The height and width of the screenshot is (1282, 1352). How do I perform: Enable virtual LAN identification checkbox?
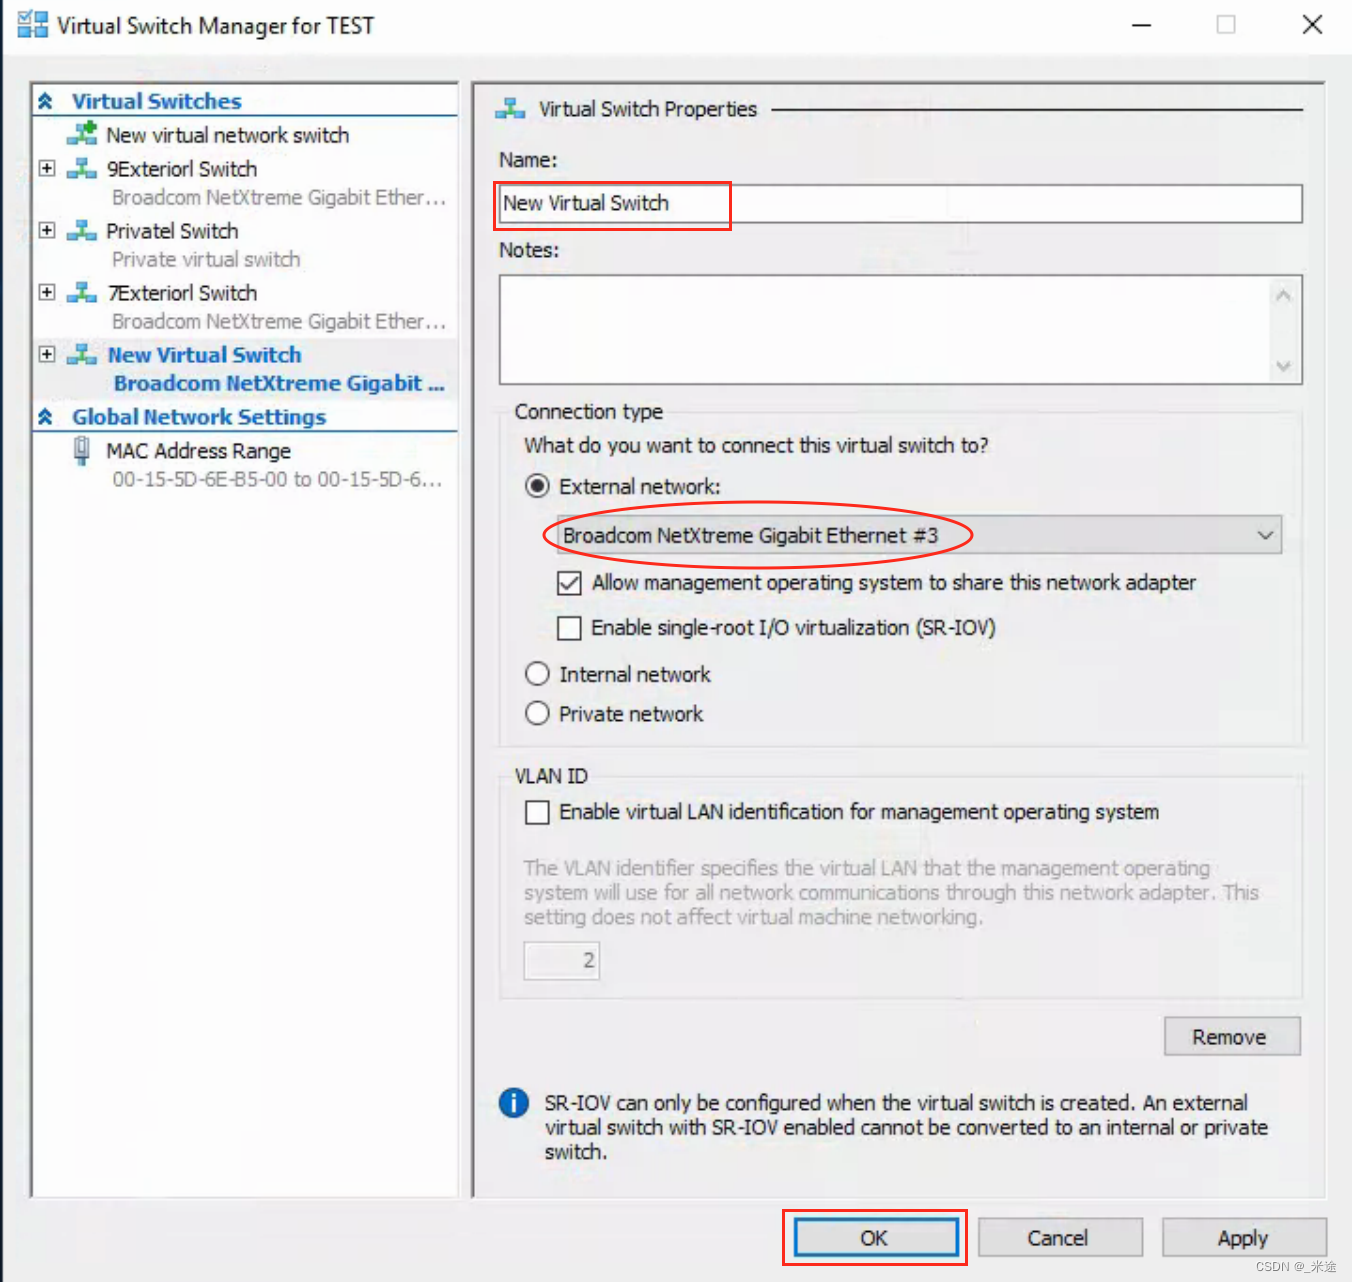537,812
